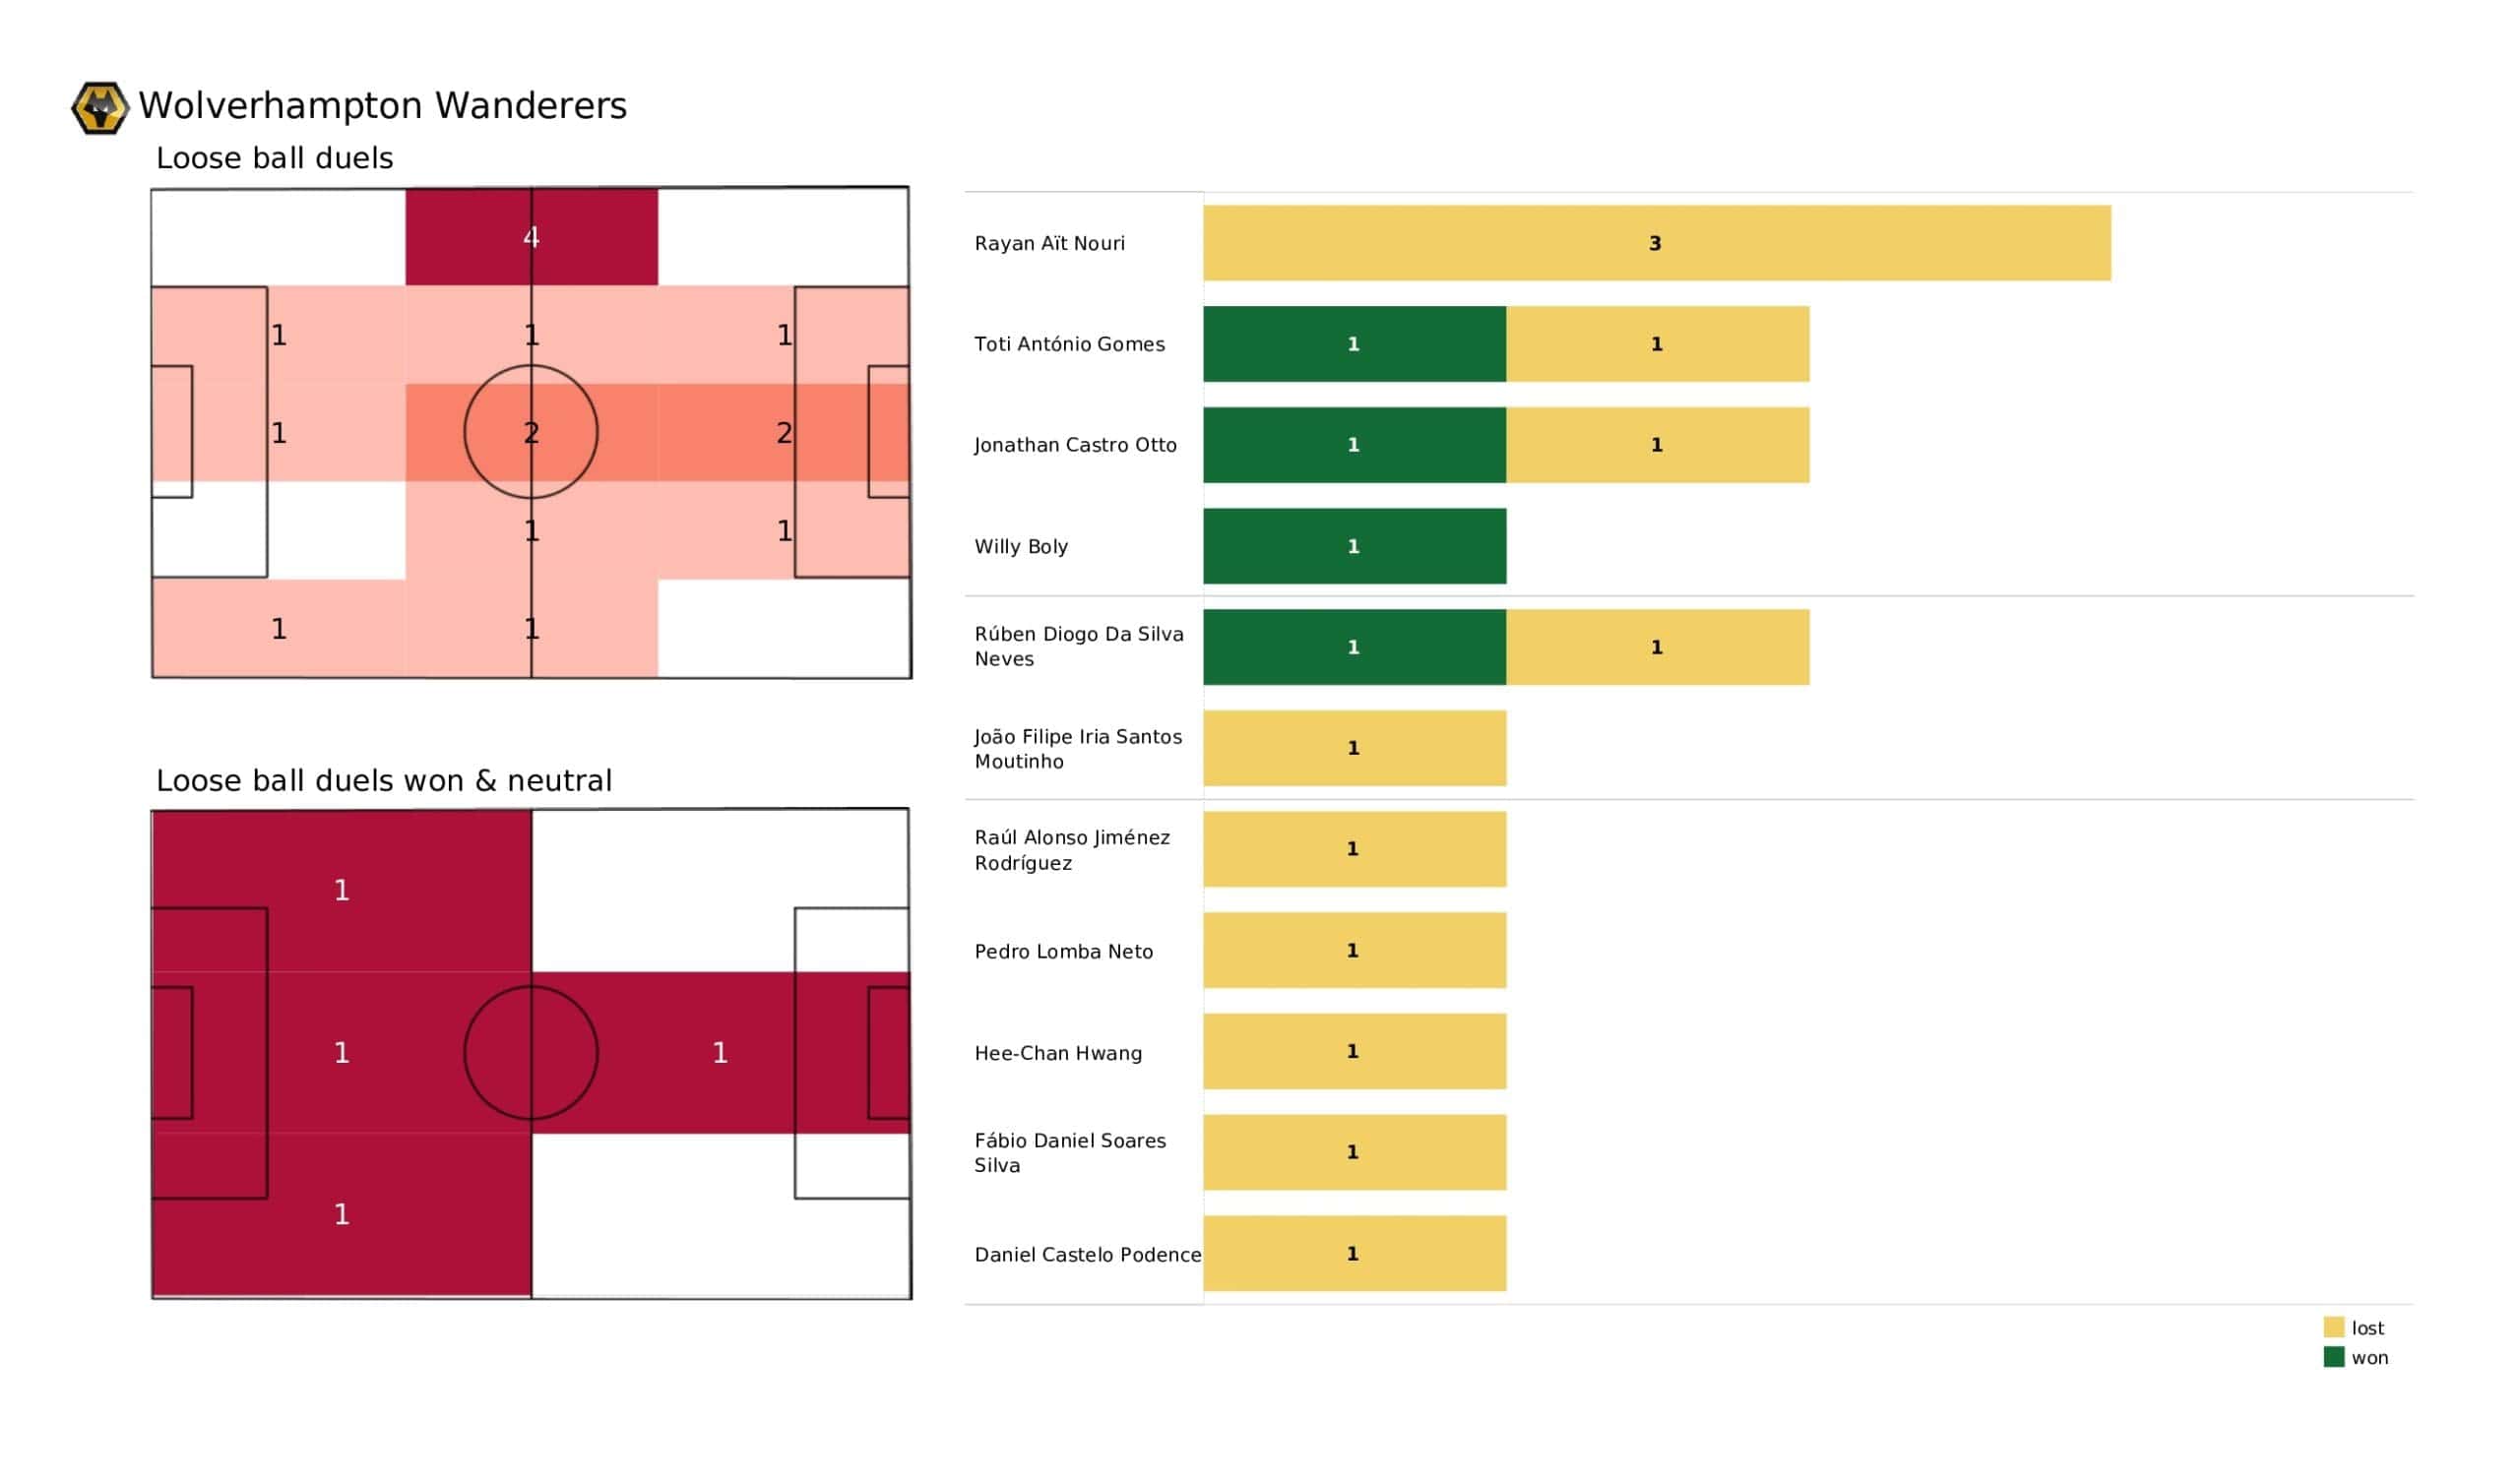Click the centre circle cell in top pitch
This screenshot has width=2520, height=1480.
531,432
